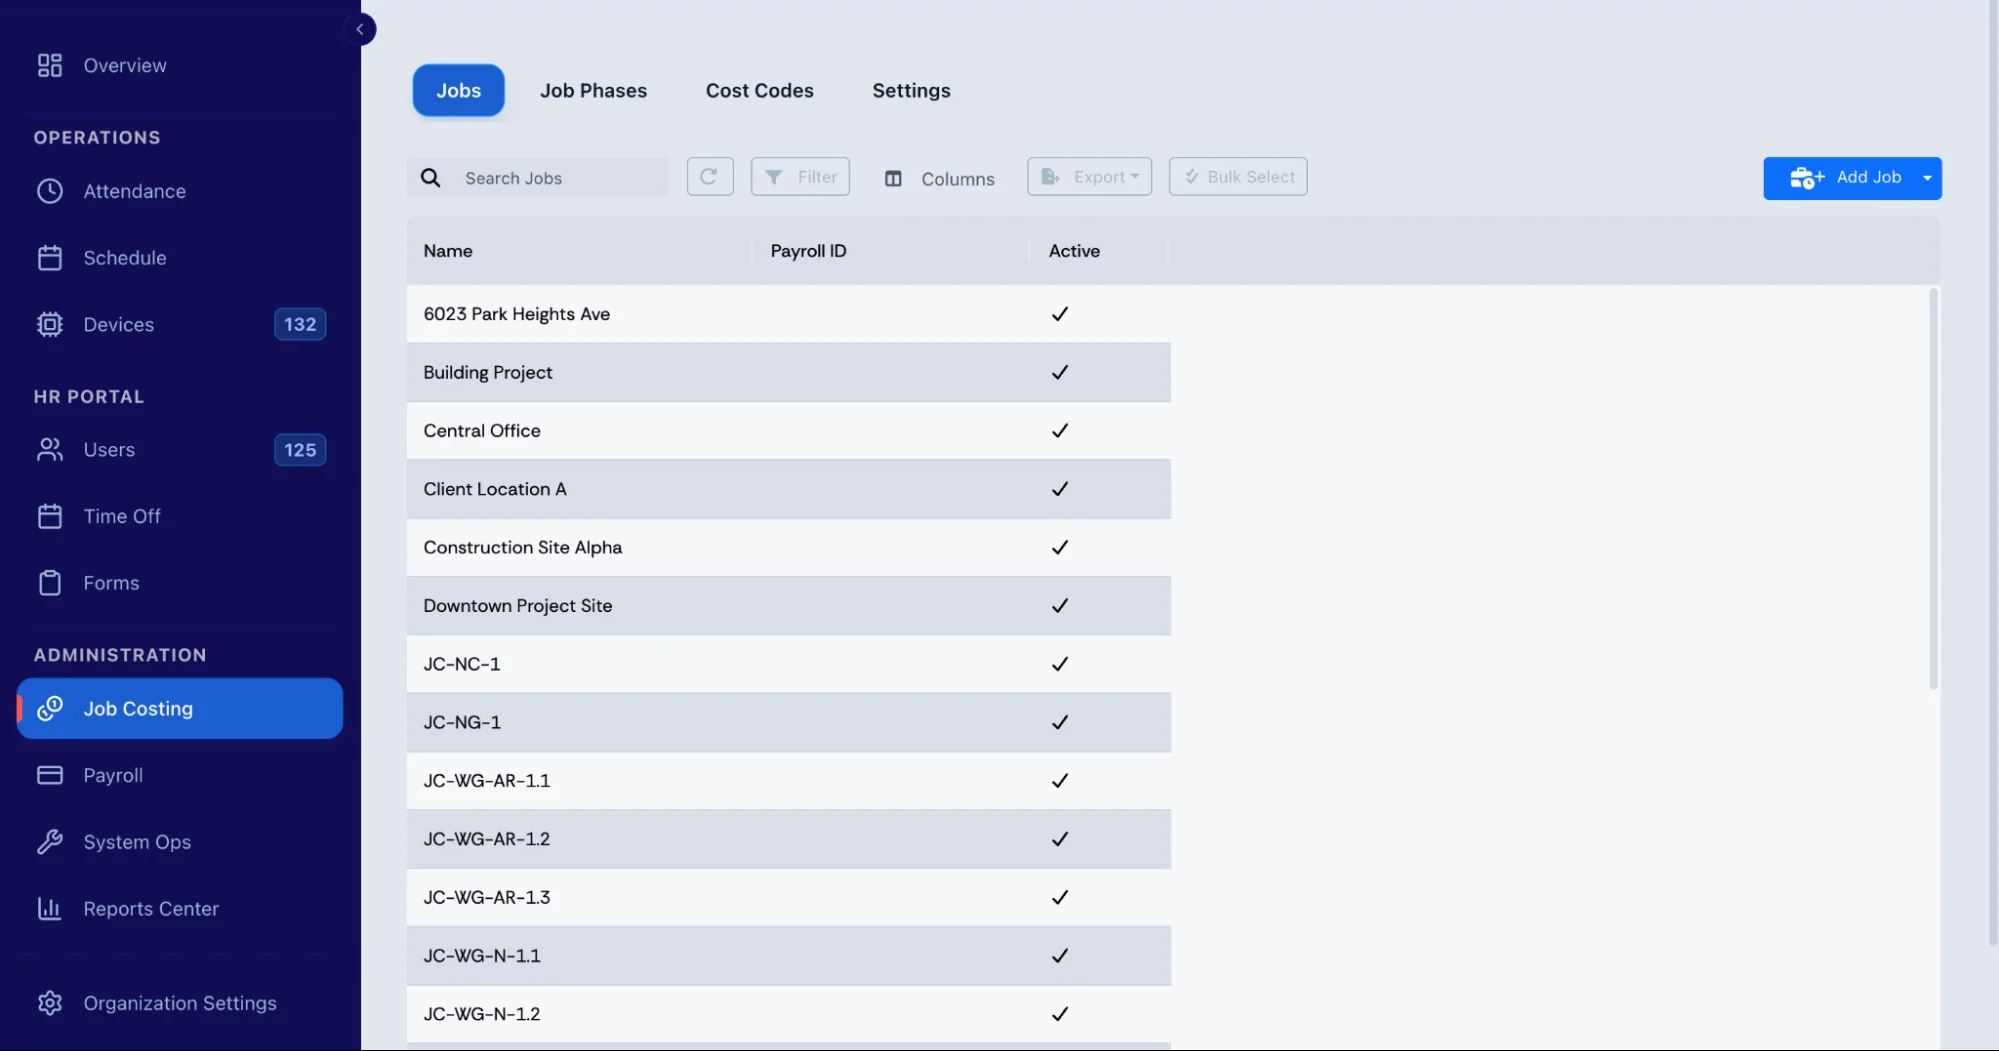Image resolution: width=1999 pixels, height=1051 pixels.
Task: Click the 125 badge next to Users
Action: [300, 450]
